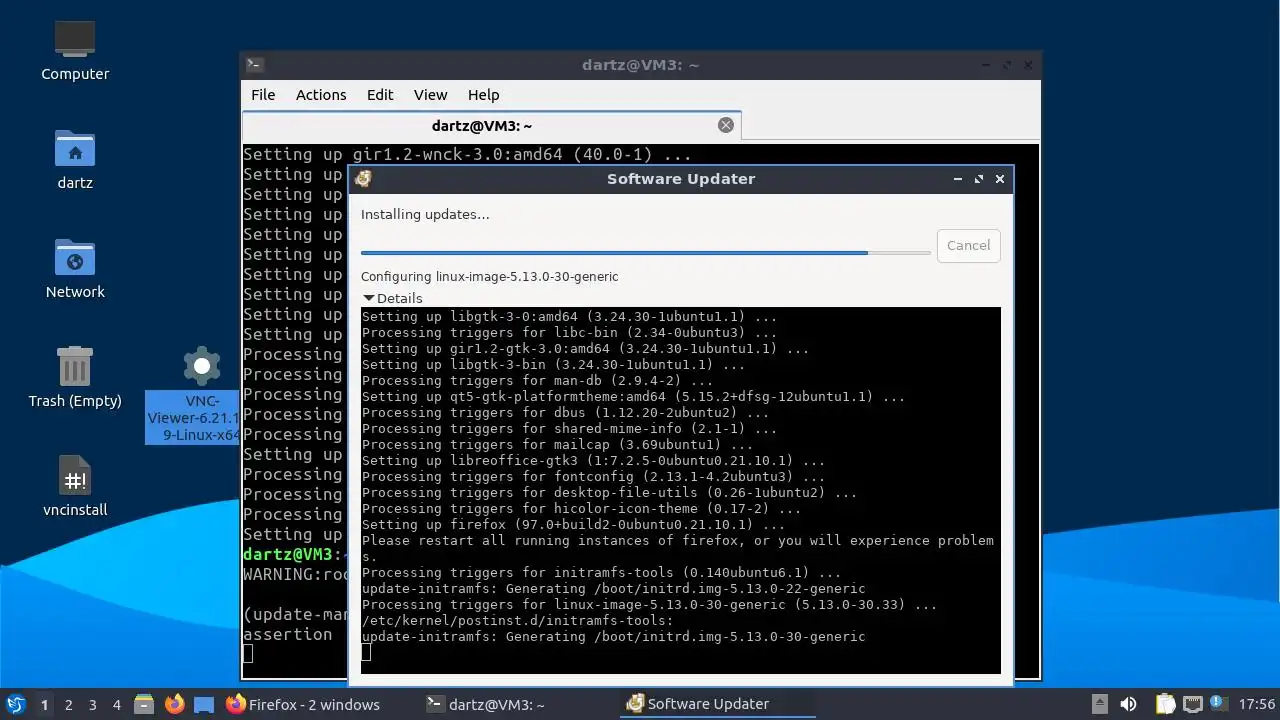Expand the hidden tray icons arrow
Image resolution: width=1280 pixels, height=720 pixels.
click(x=1100, y=704)
